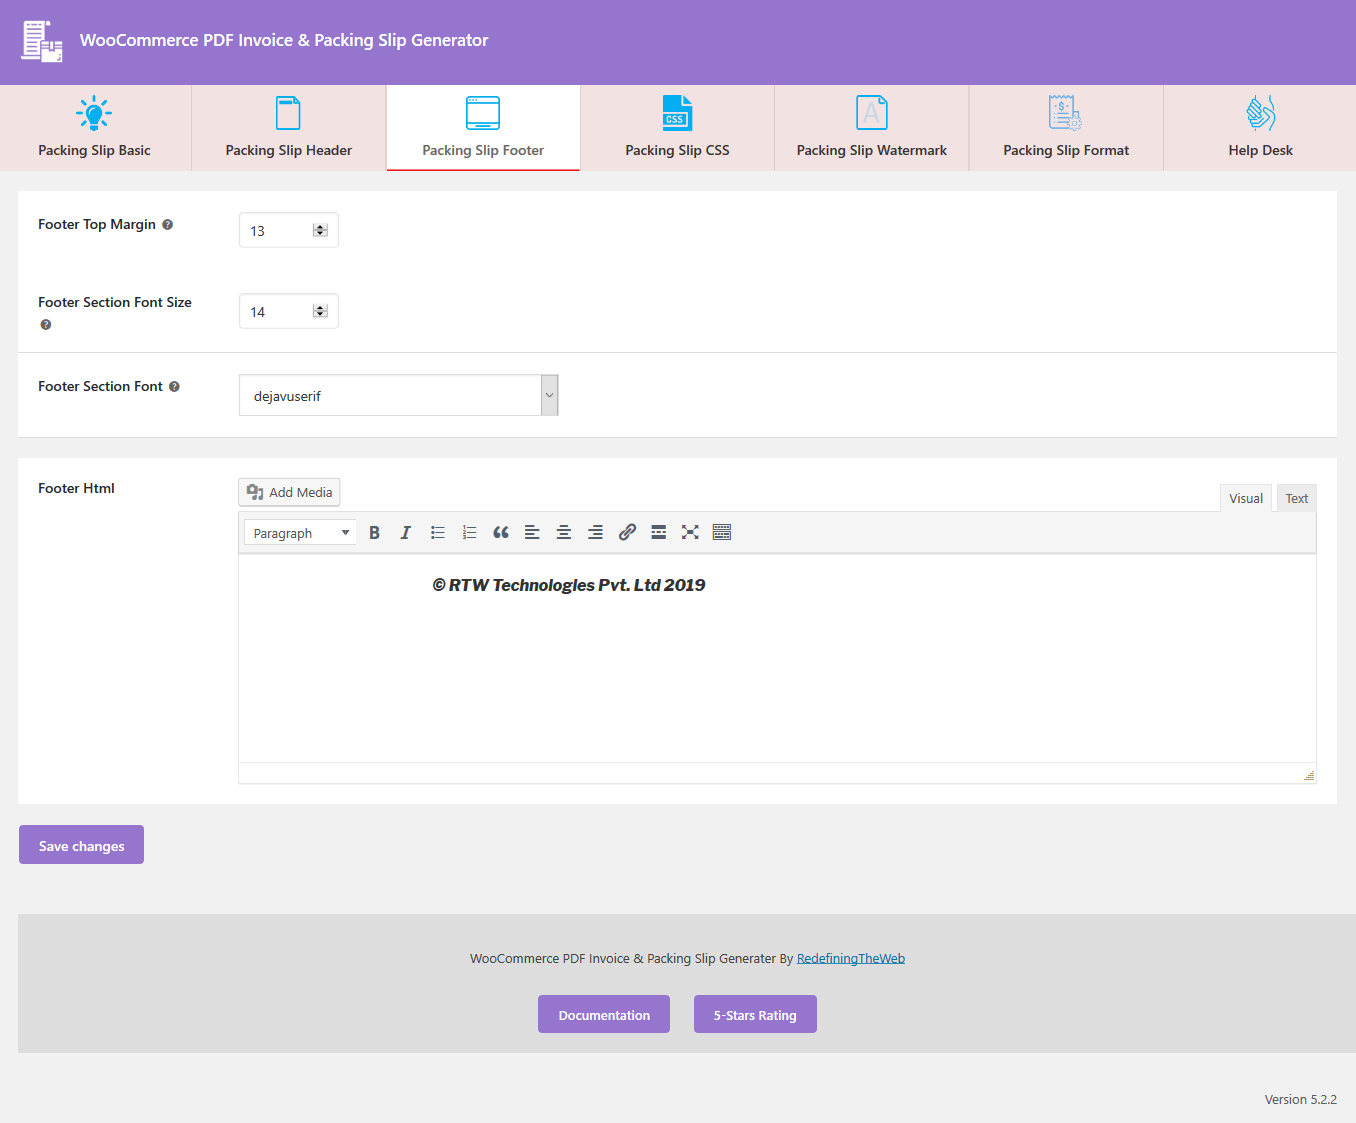Align footer text to the left

(x=532, y=532)
